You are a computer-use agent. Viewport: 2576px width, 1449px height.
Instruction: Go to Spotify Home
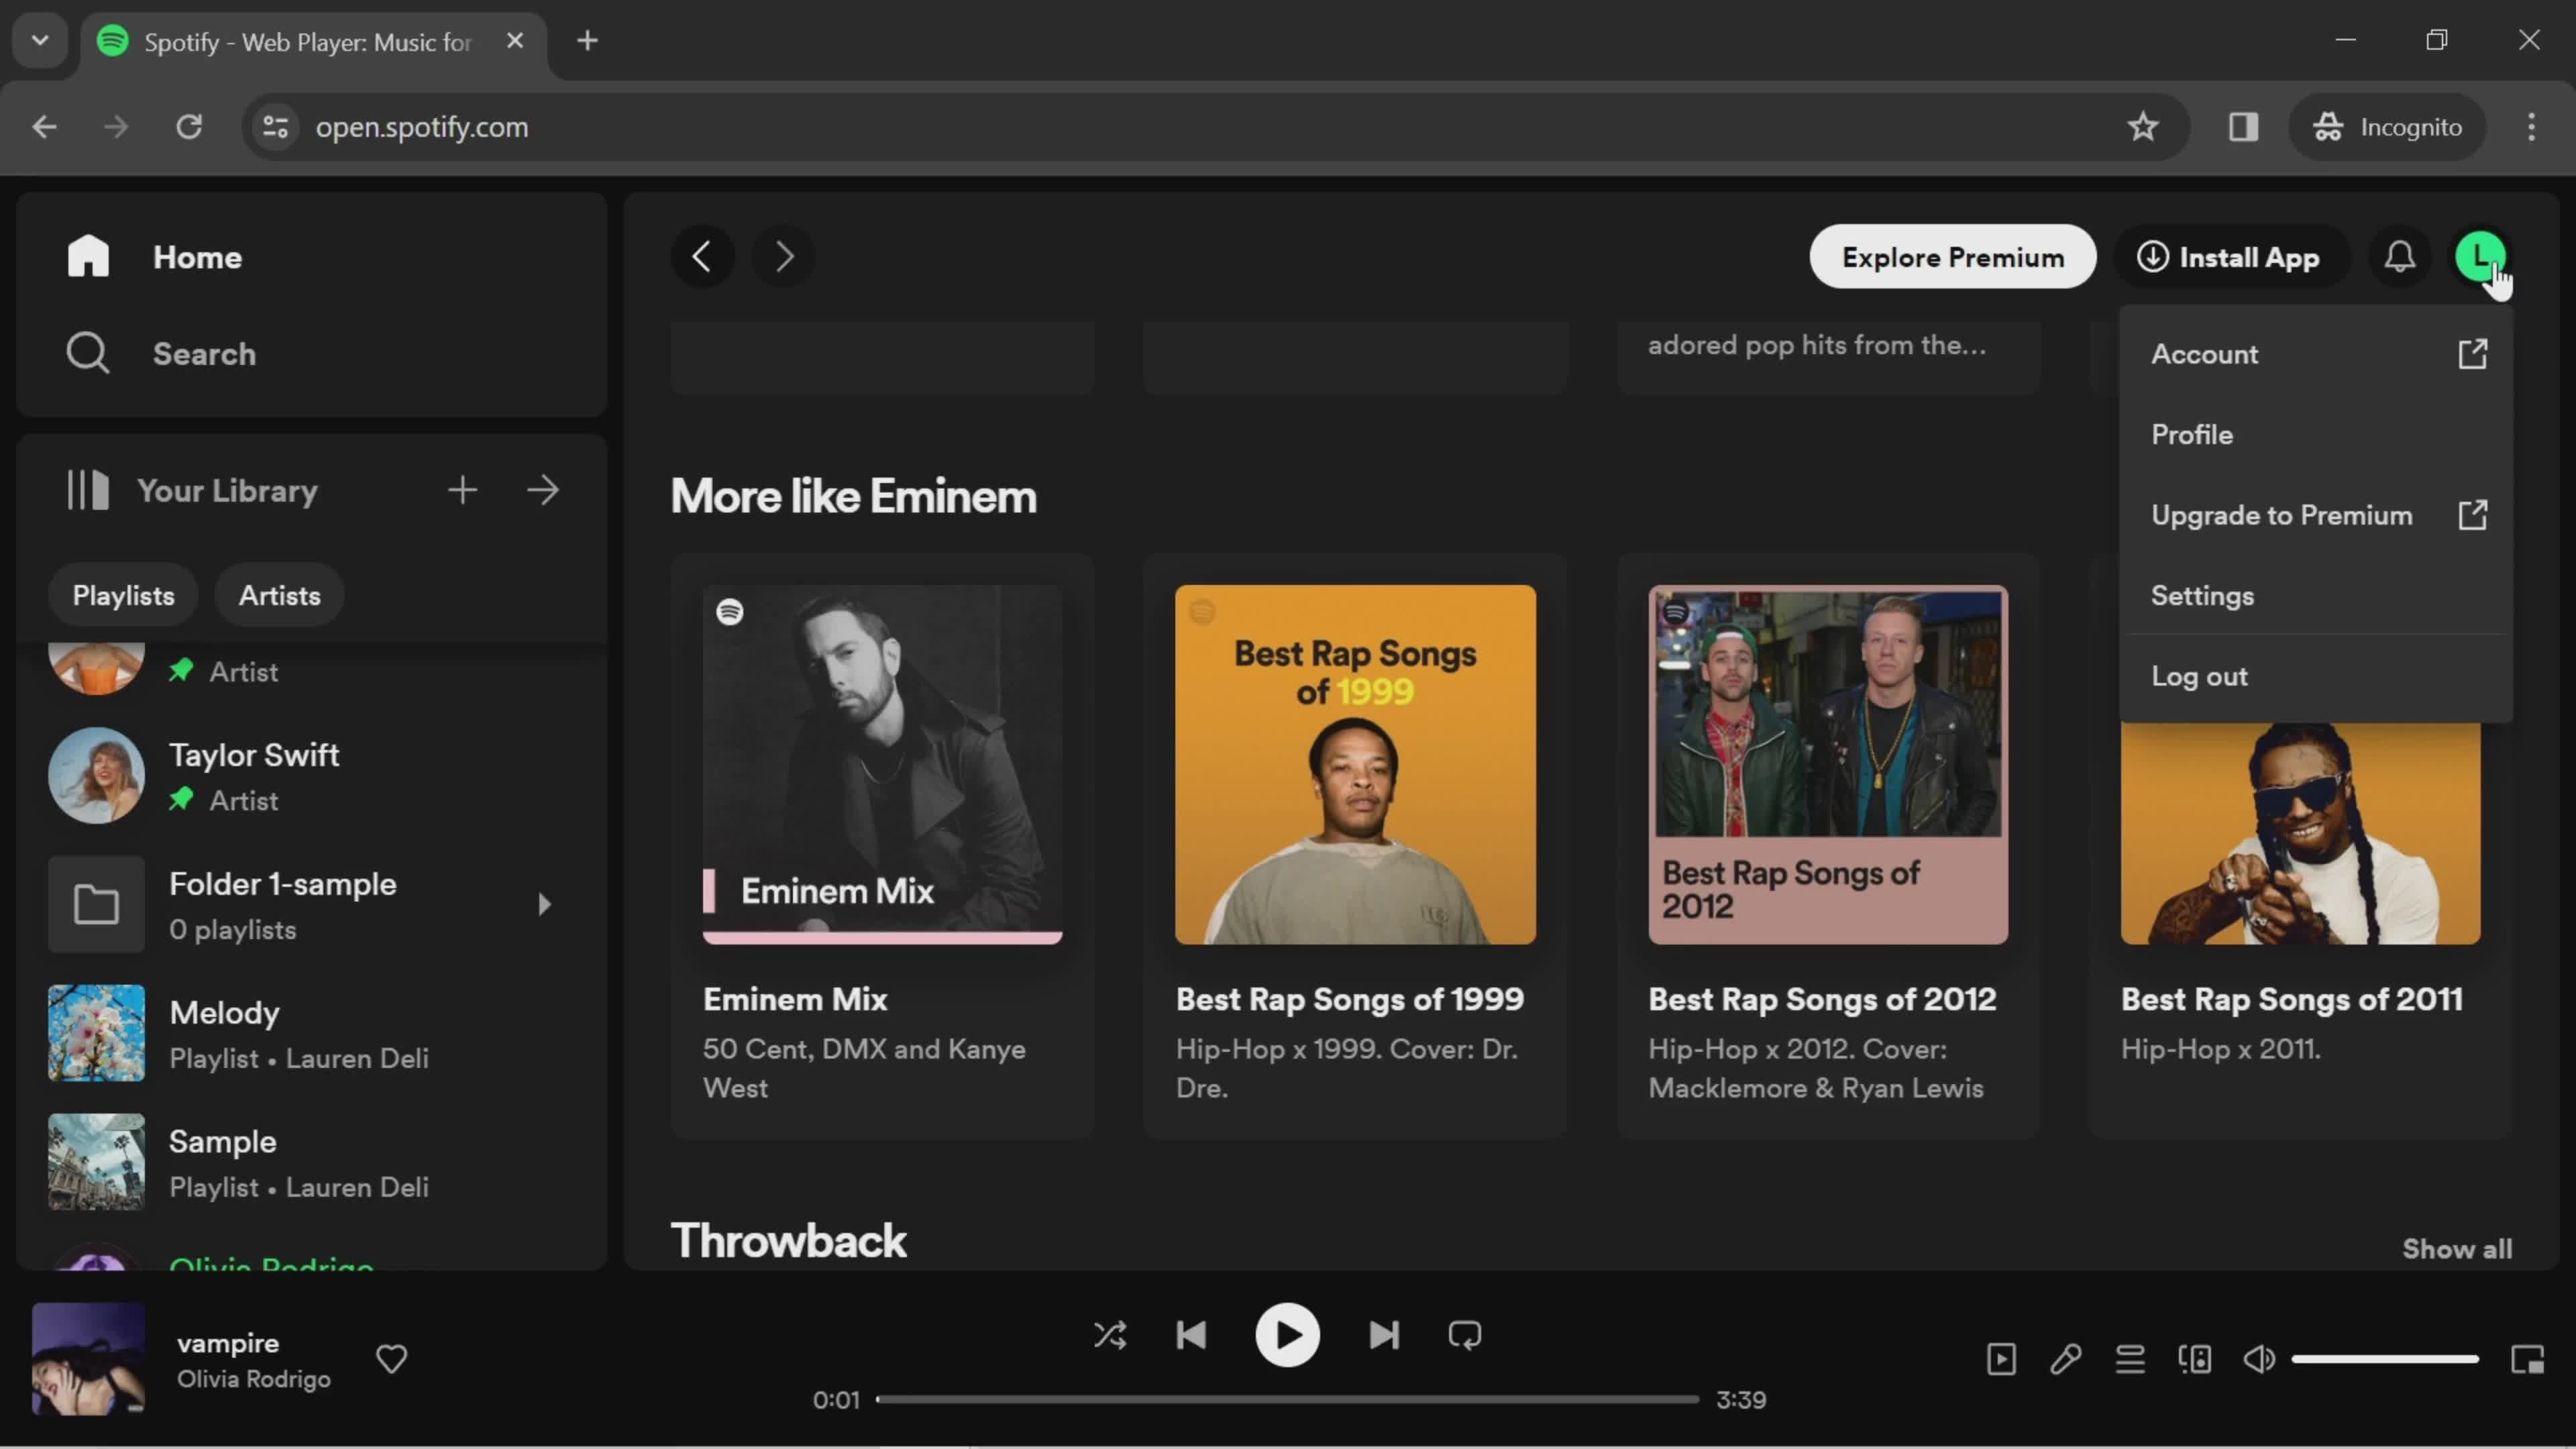(x=155, y=257)
